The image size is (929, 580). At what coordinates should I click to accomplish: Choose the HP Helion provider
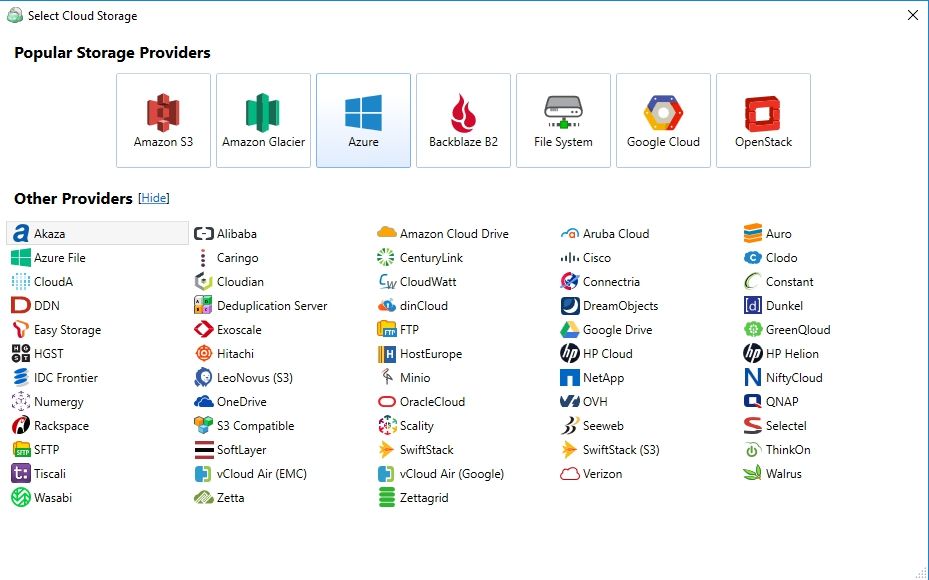(x=781, y=354)
